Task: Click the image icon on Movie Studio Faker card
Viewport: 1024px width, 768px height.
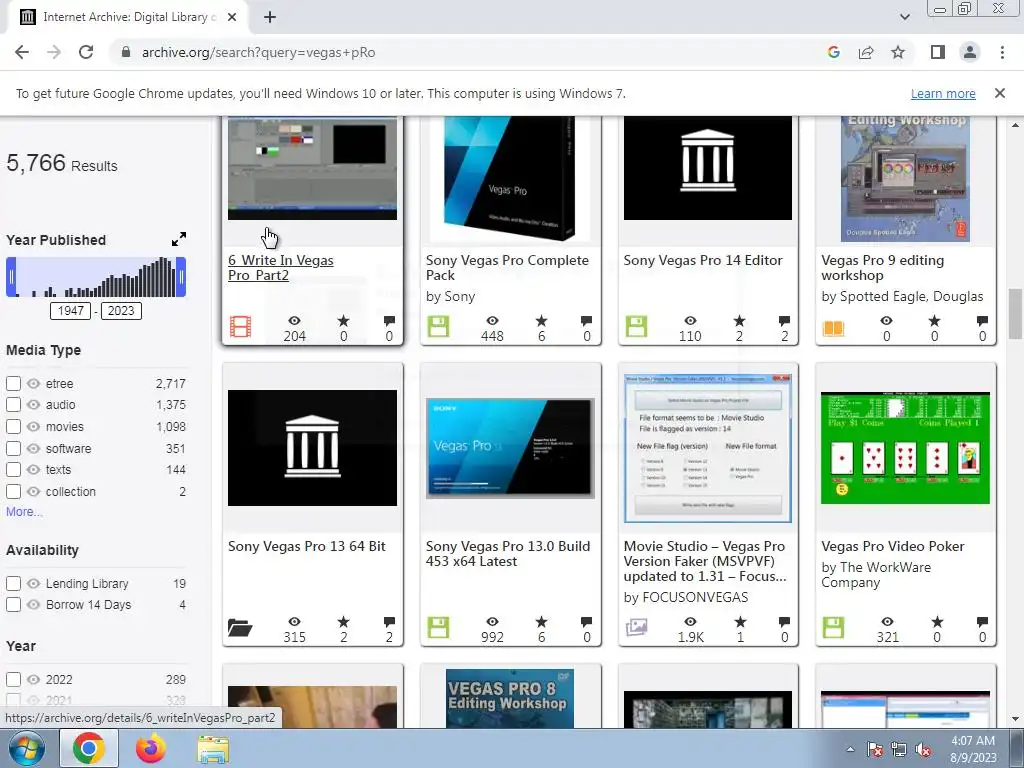Action: coord(636,628)
